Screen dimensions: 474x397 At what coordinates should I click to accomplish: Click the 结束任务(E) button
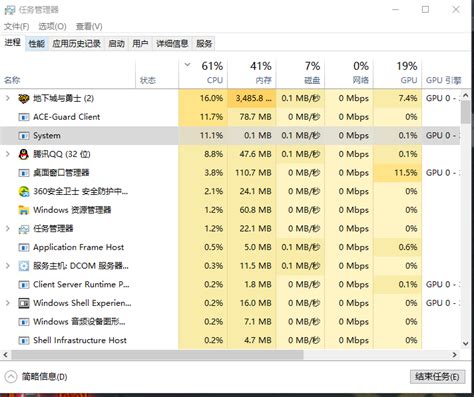click(437, 377)
